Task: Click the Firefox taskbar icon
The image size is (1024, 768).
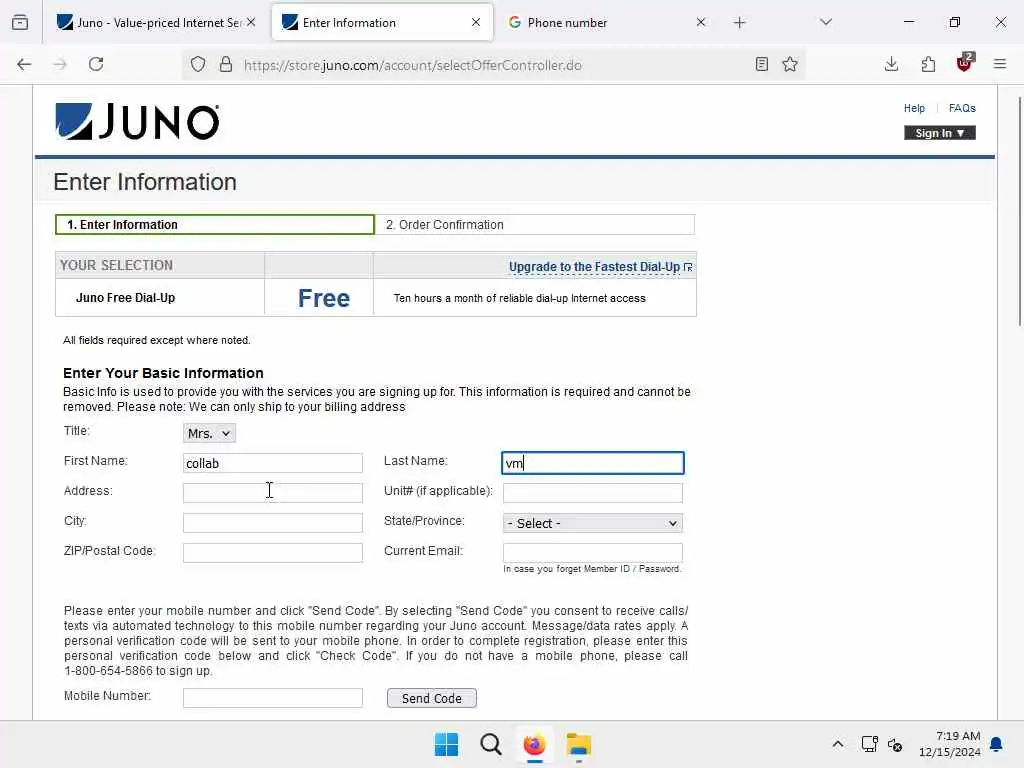Action: [x=534, y=744]
